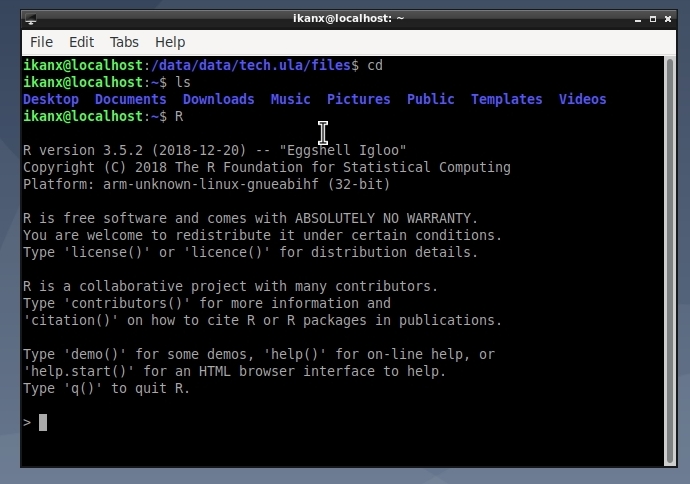
Task: Click the R prompt cursor block
Action: pyautogui.click(x=43, y=422)
